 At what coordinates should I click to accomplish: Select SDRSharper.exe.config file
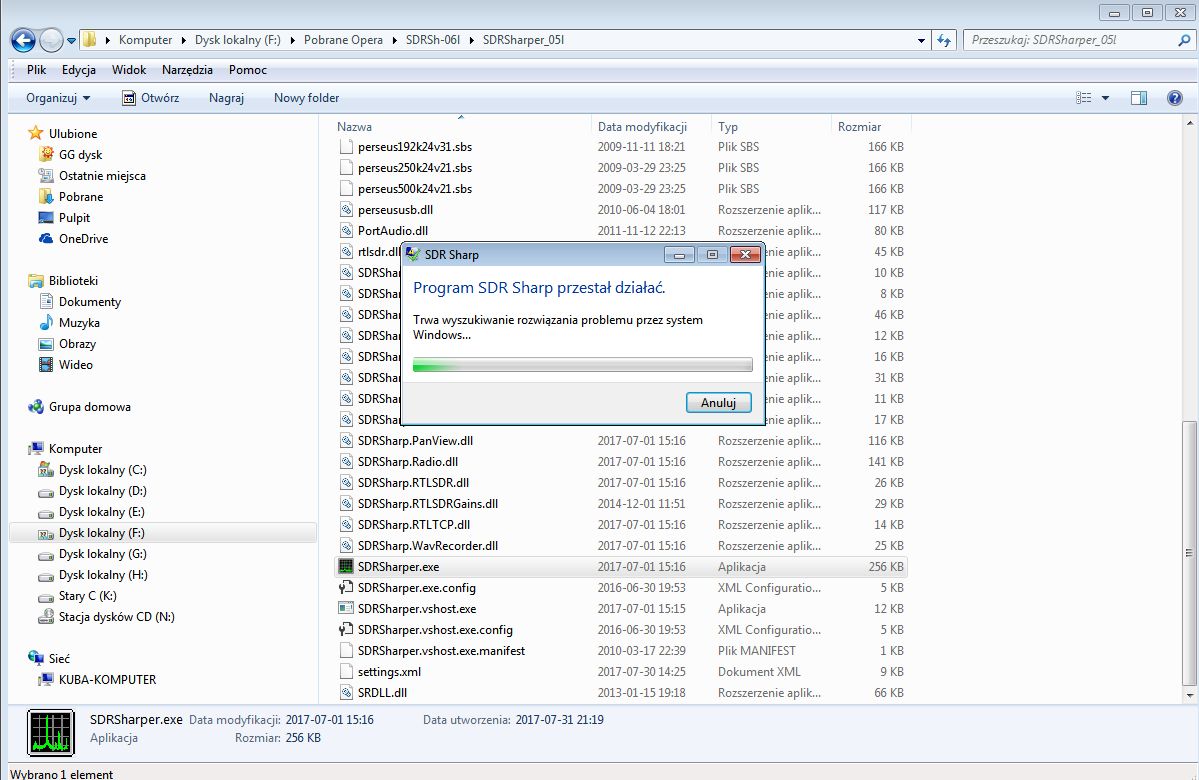click(621, 588)
